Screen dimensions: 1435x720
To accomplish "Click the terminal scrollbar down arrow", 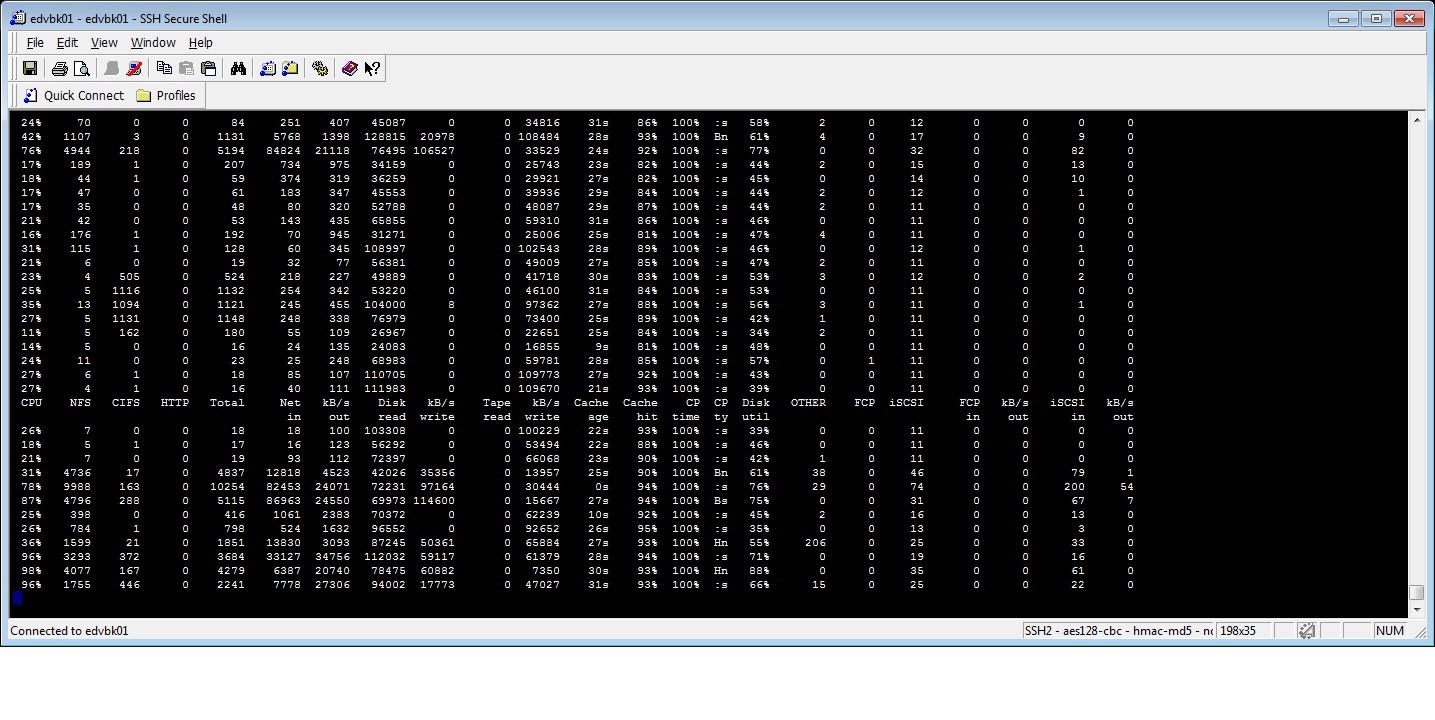I will click(x=1416, y=609).
